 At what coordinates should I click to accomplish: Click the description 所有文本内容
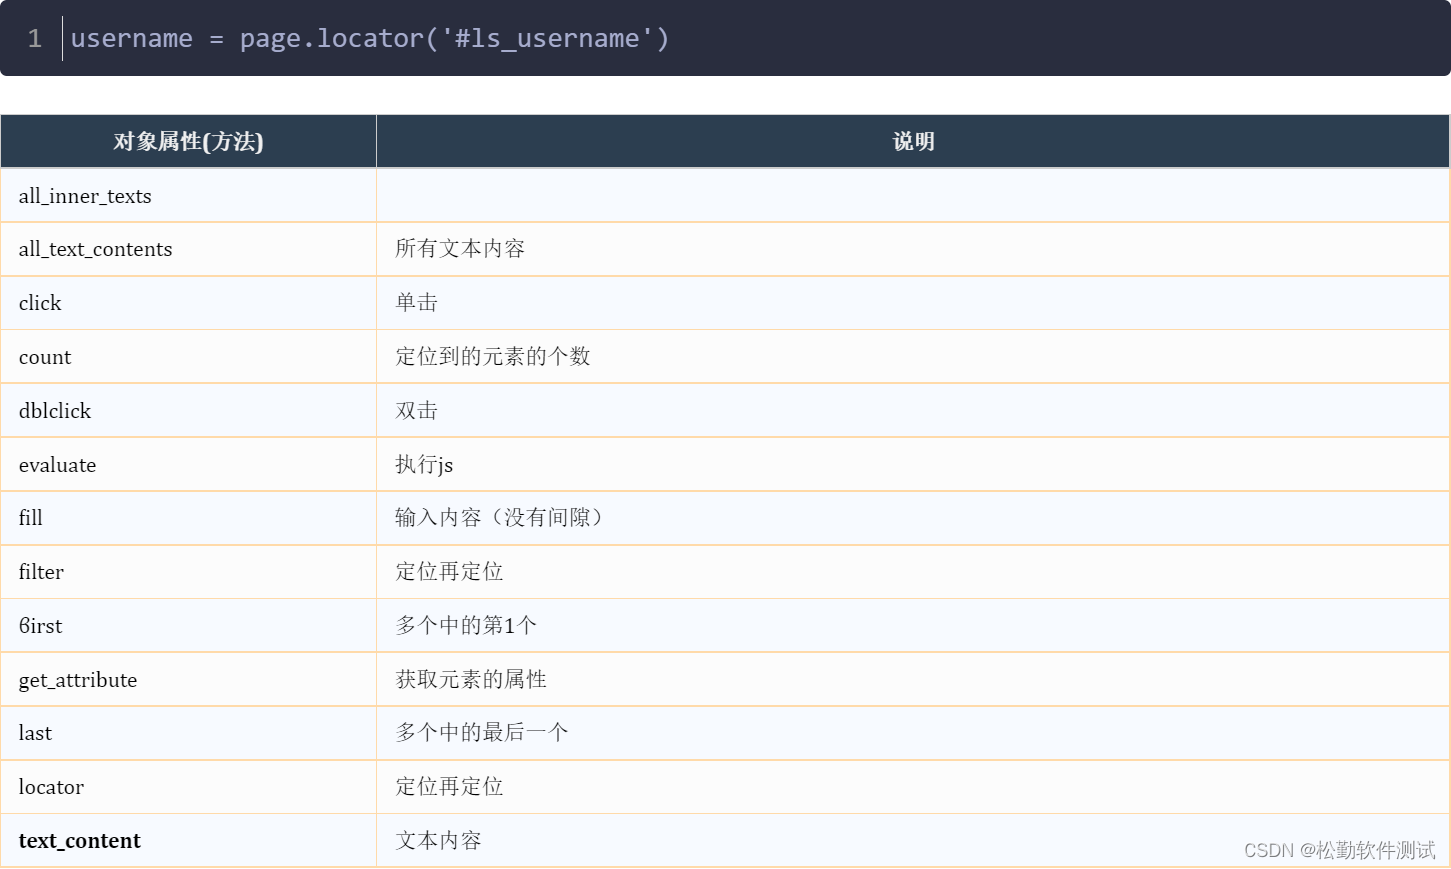pos(460,249)
